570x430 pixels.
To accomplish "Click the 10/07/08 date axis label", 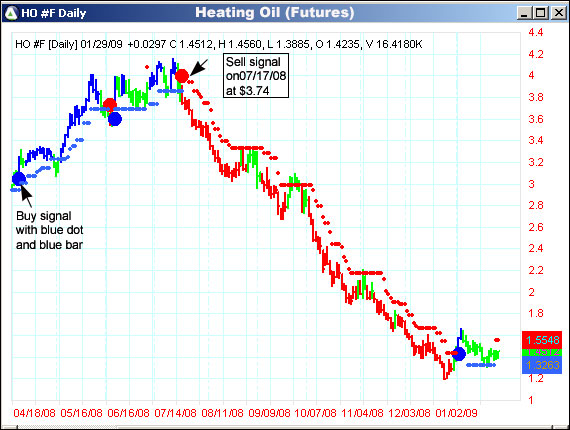I will tap(315, 413).
